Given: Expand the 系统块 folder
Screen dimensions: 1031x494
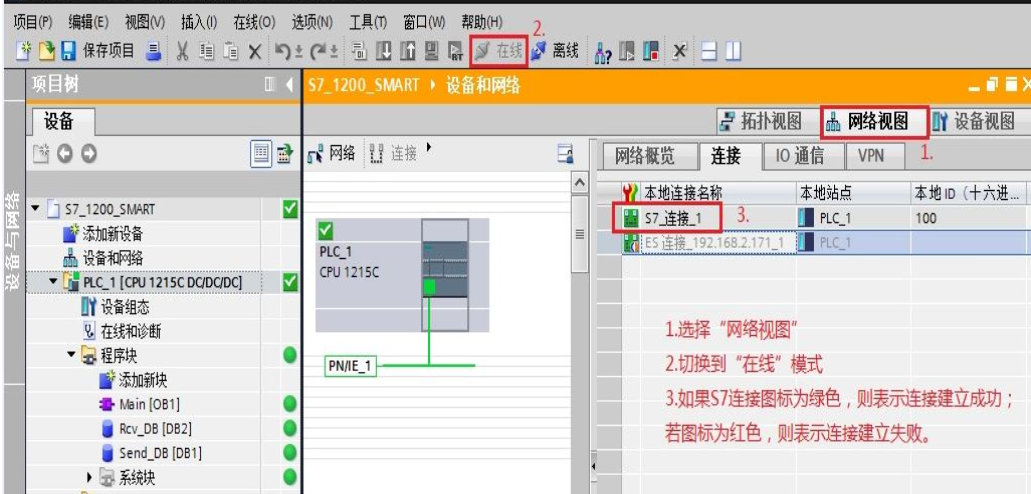Looking at the screenshot, I should pyautogui.click(x=89, y=477).
